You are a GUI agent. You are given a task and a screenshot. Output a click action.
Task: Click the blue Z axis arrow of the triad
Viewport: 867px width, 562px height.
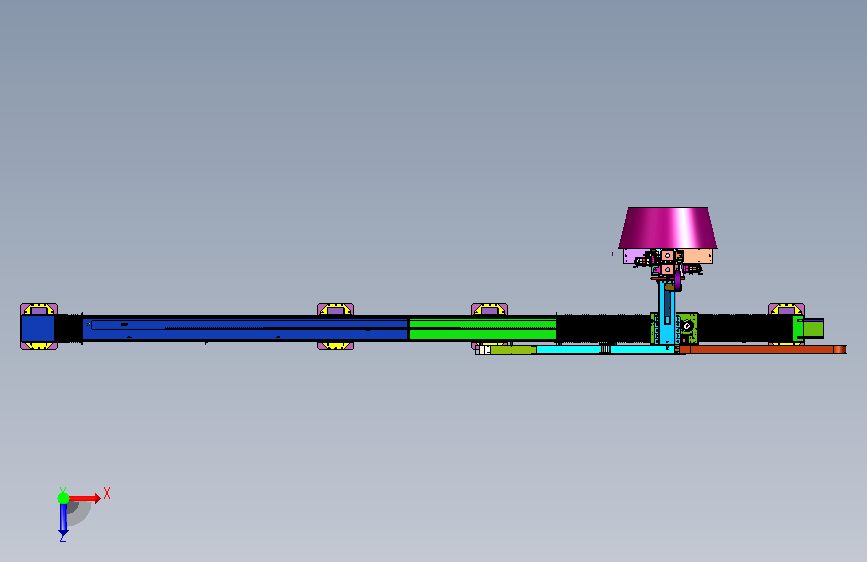tap(63, 519)
